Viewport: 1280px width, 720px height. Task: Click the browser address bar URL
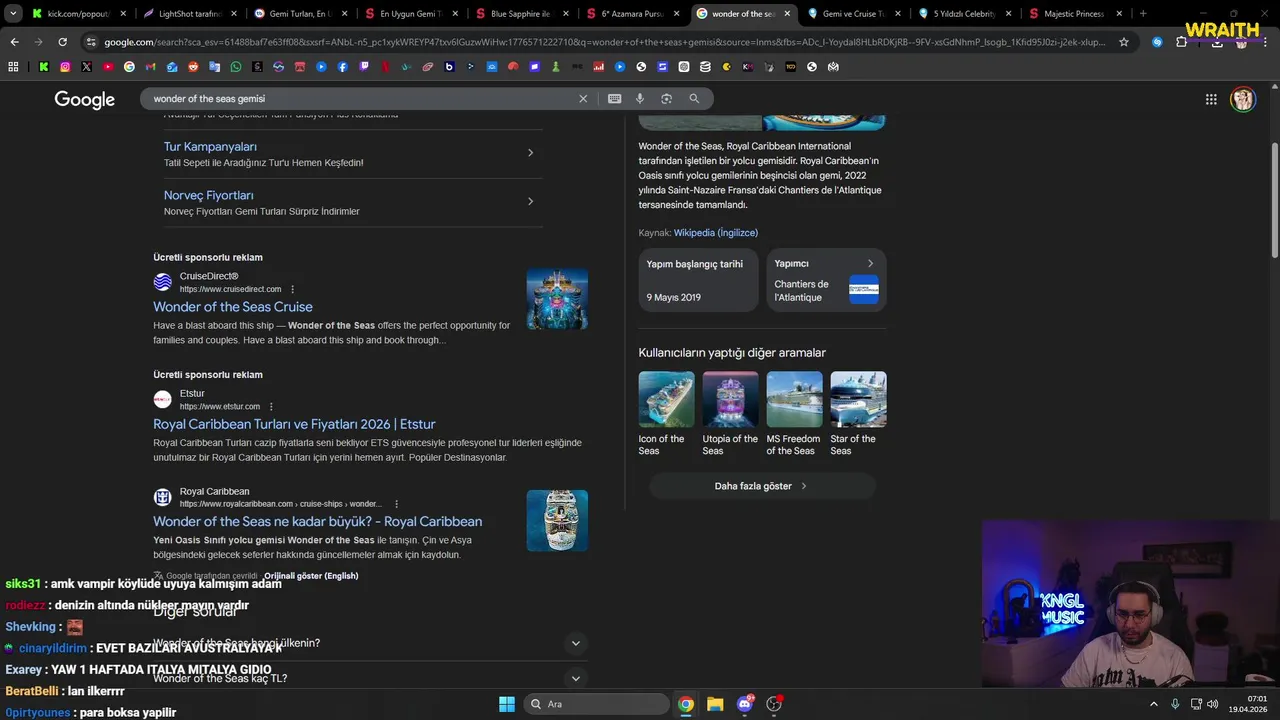tap(605, 42)
